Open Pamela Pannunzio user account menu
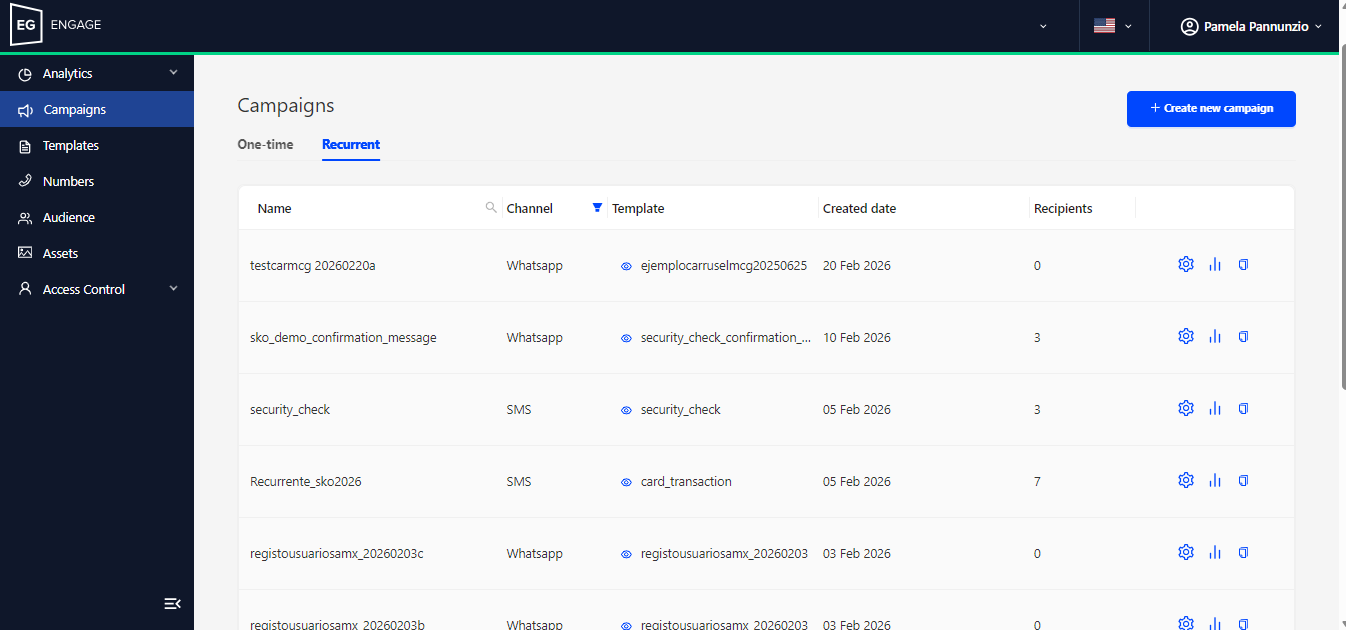The image size is (1346, 630). (x=1251, y=27)
